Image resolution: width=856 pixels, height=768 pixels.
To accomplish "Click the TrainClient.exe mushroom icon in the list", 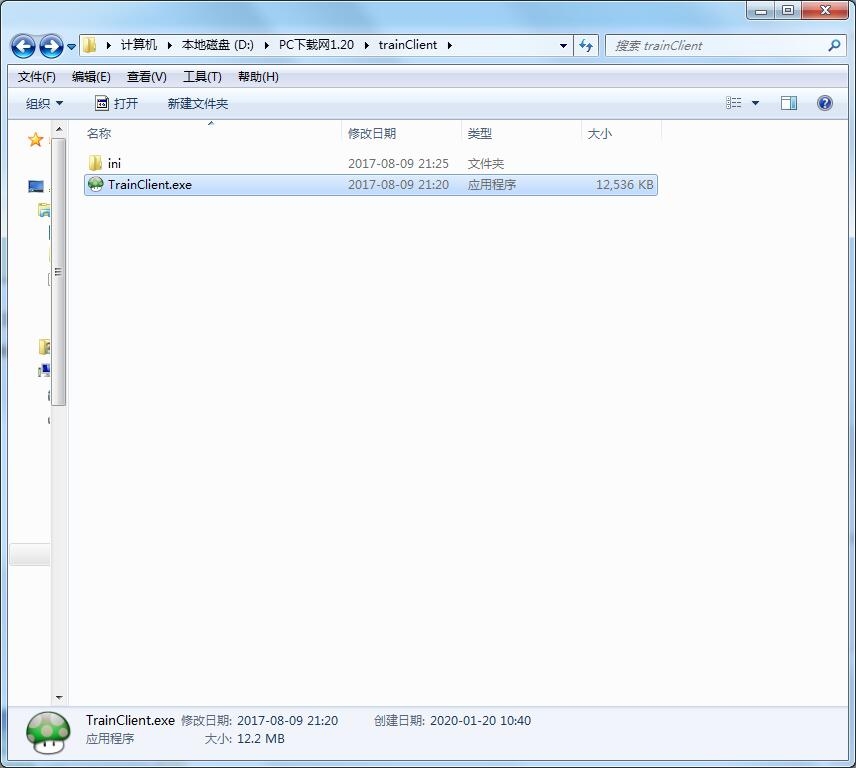I will coord(96,184).
